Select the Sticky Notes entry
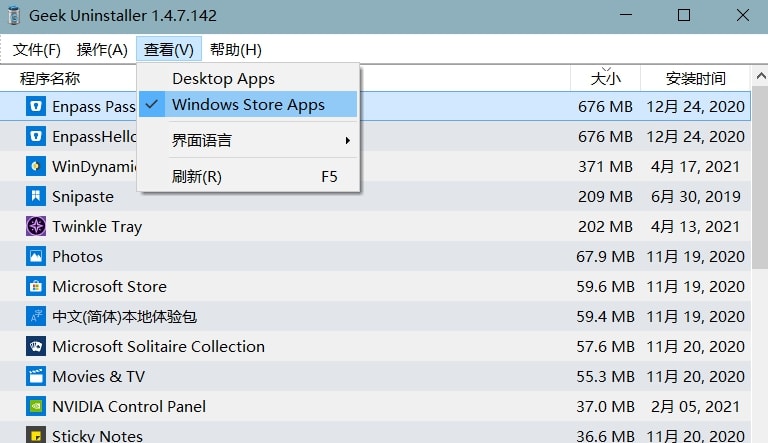768x443 pixels. click(97, 435)
